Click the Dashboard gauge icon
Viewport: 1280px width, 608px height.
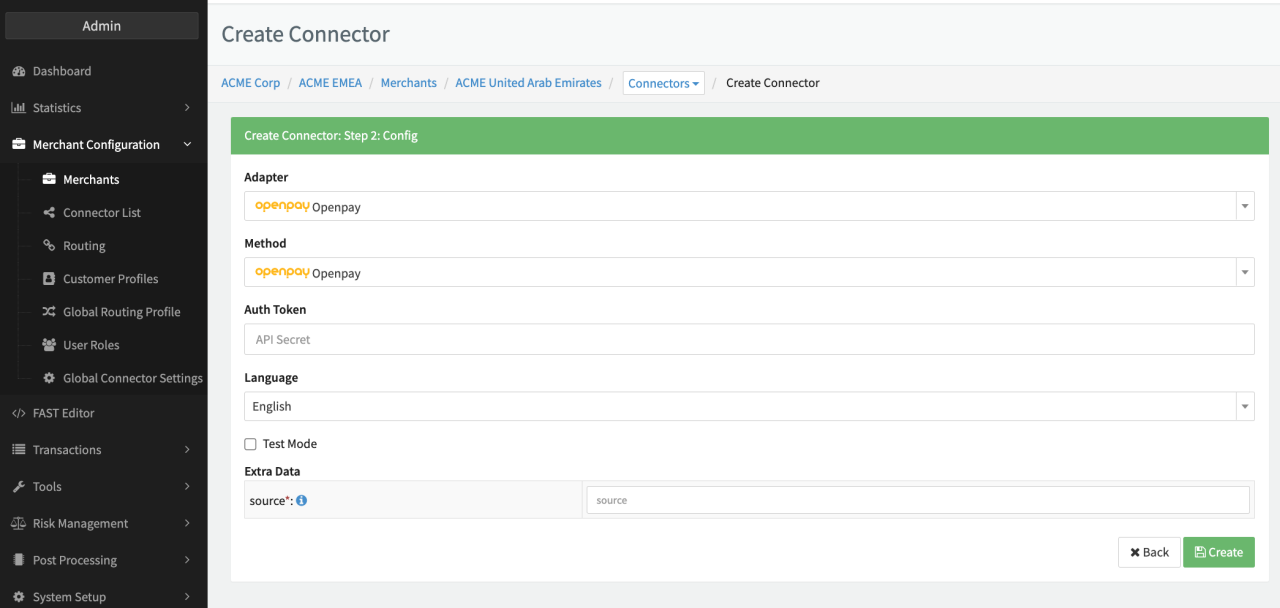click(18, 72)
